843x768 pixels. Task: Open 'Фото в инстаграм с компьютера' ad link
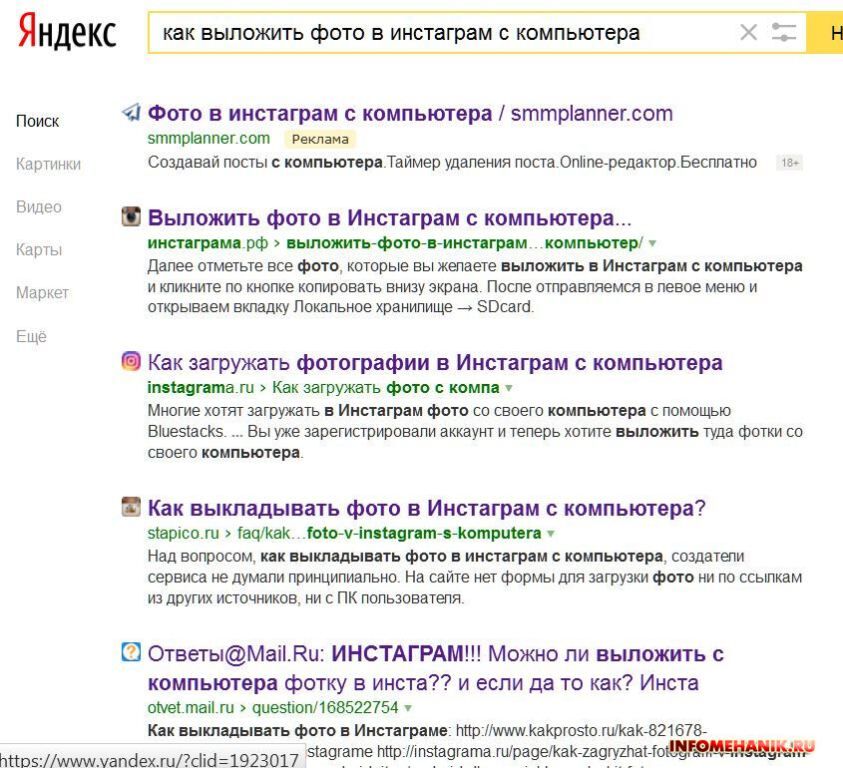(320, 113)
